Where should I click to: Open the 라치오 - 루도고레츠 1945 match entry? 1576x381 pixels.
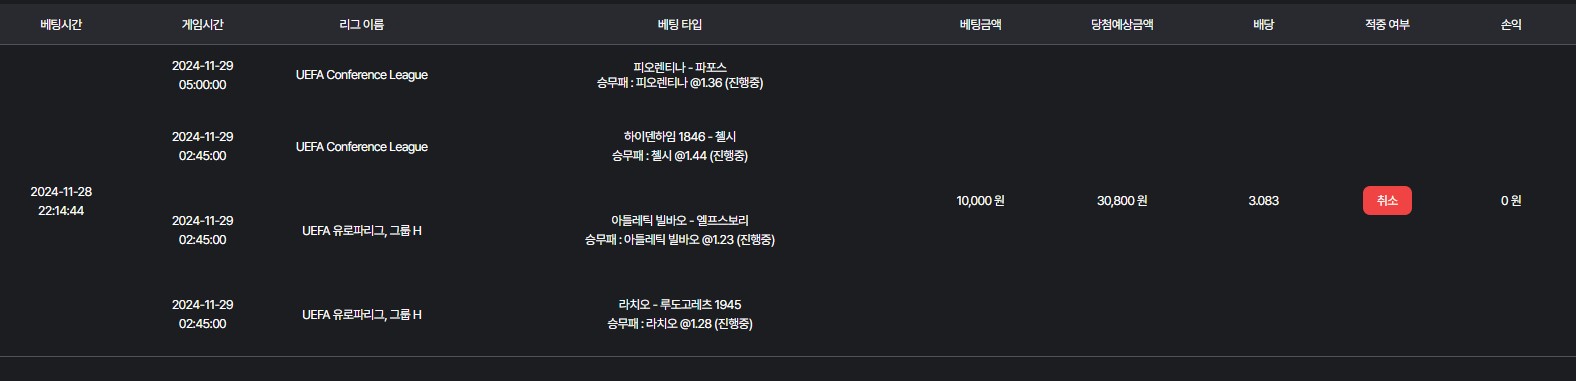pyautogui.click(x=680, y=304)
